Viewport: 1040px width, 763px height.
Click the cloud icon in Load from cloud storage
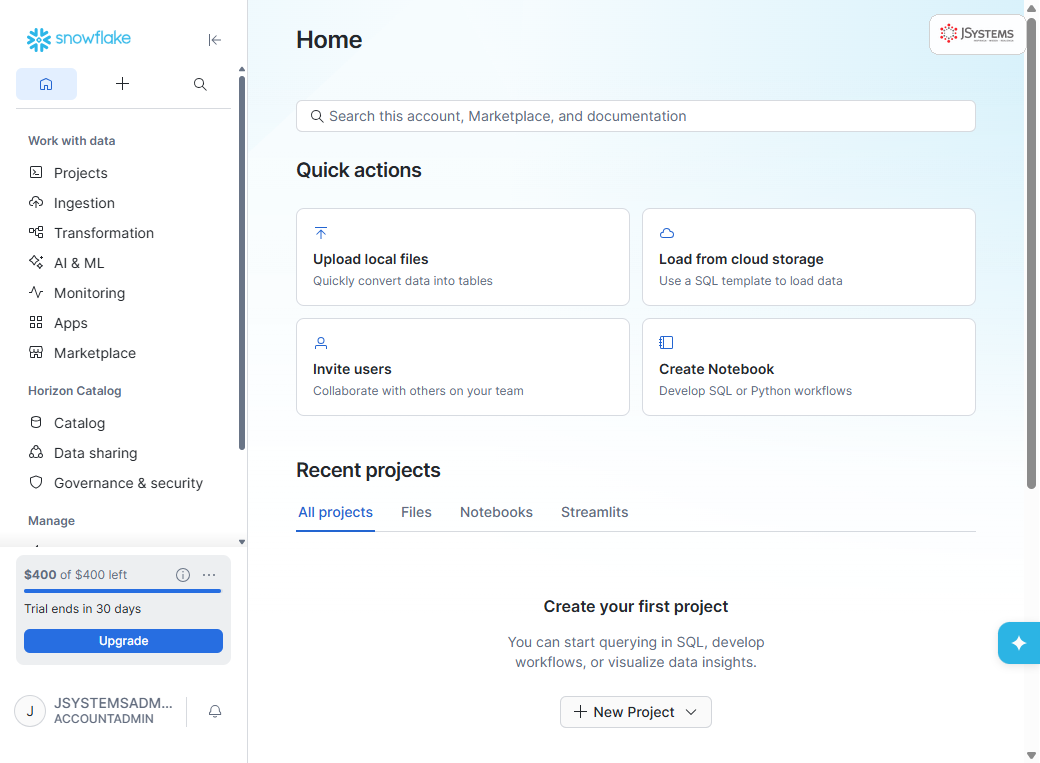coord(667,233)
